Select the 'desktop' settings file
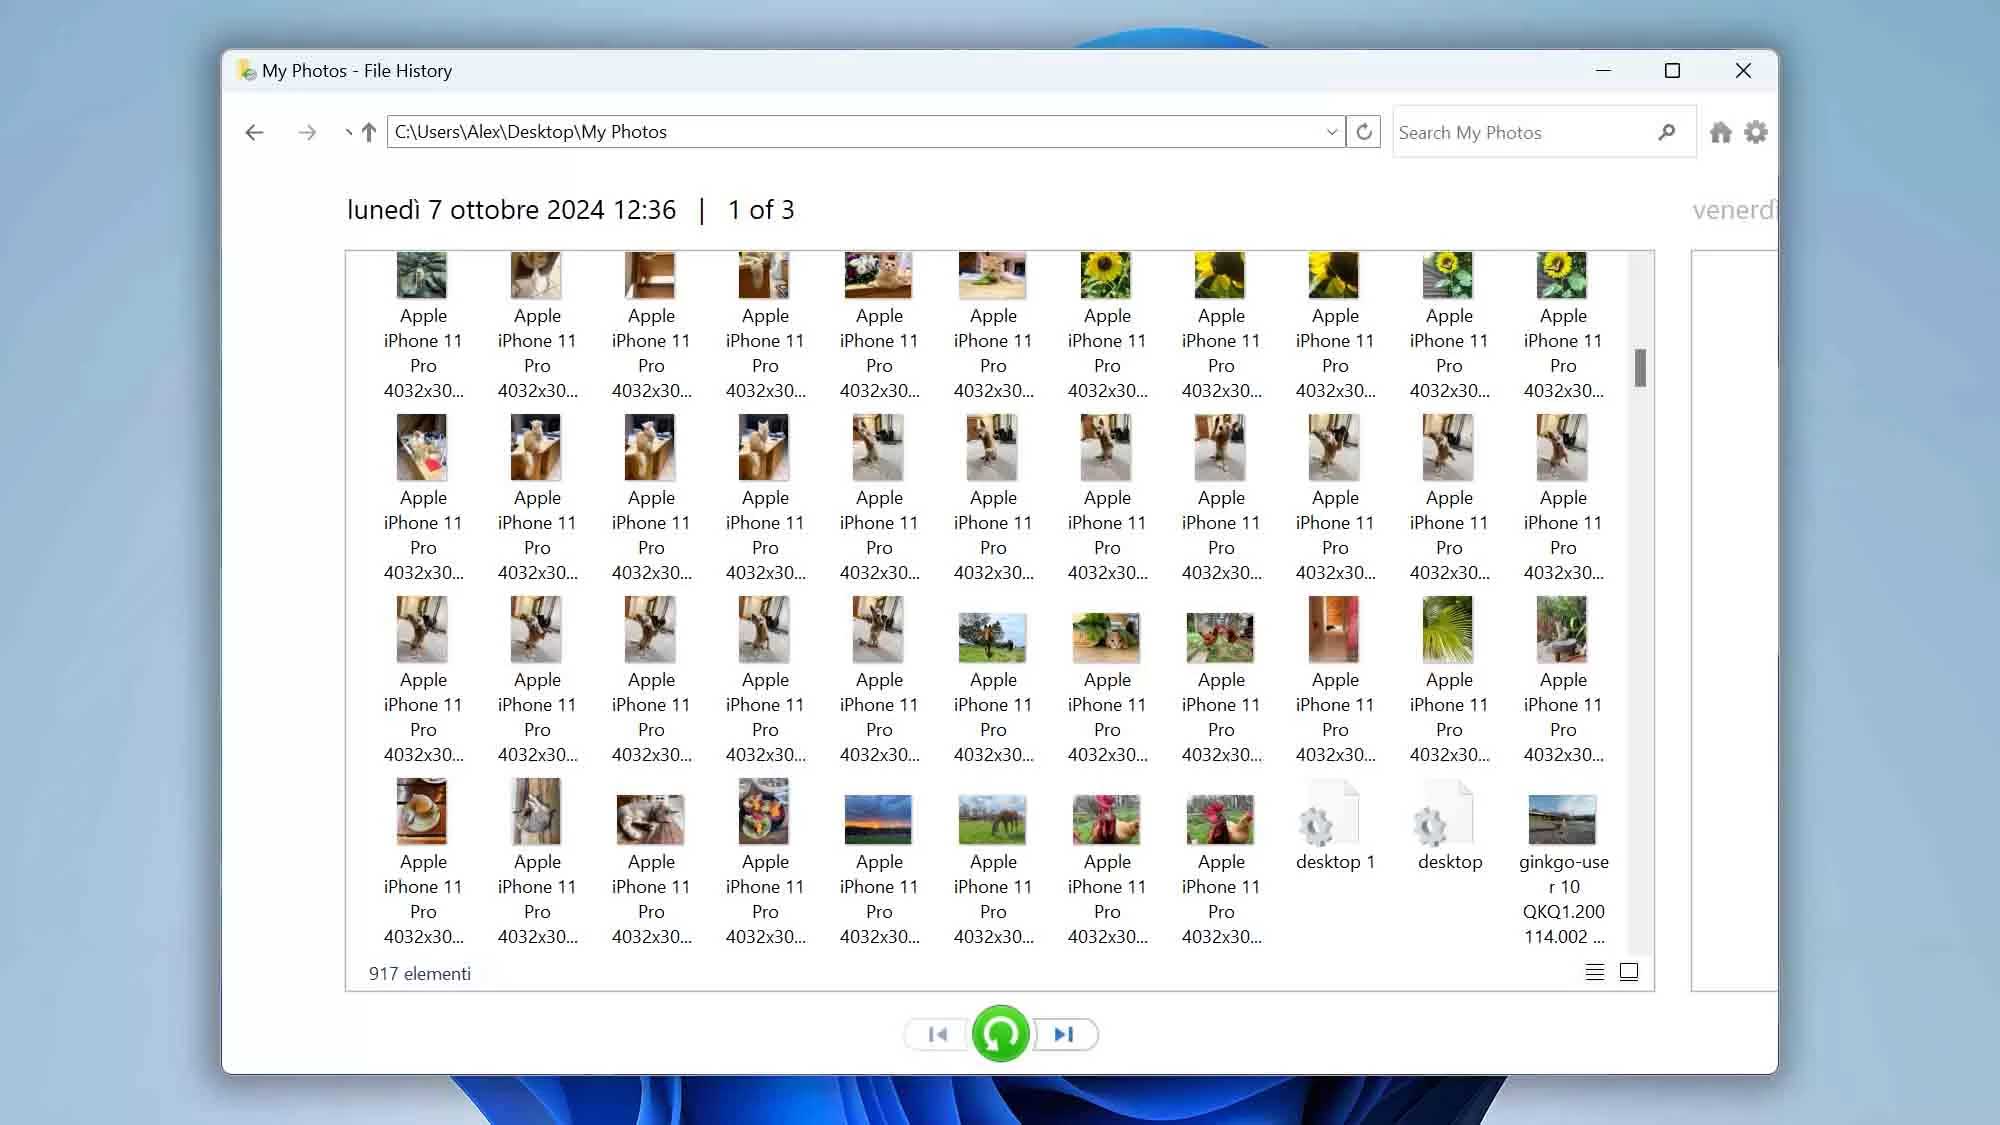This screenshot has width=2000, height=1125. coord(1449,826)
